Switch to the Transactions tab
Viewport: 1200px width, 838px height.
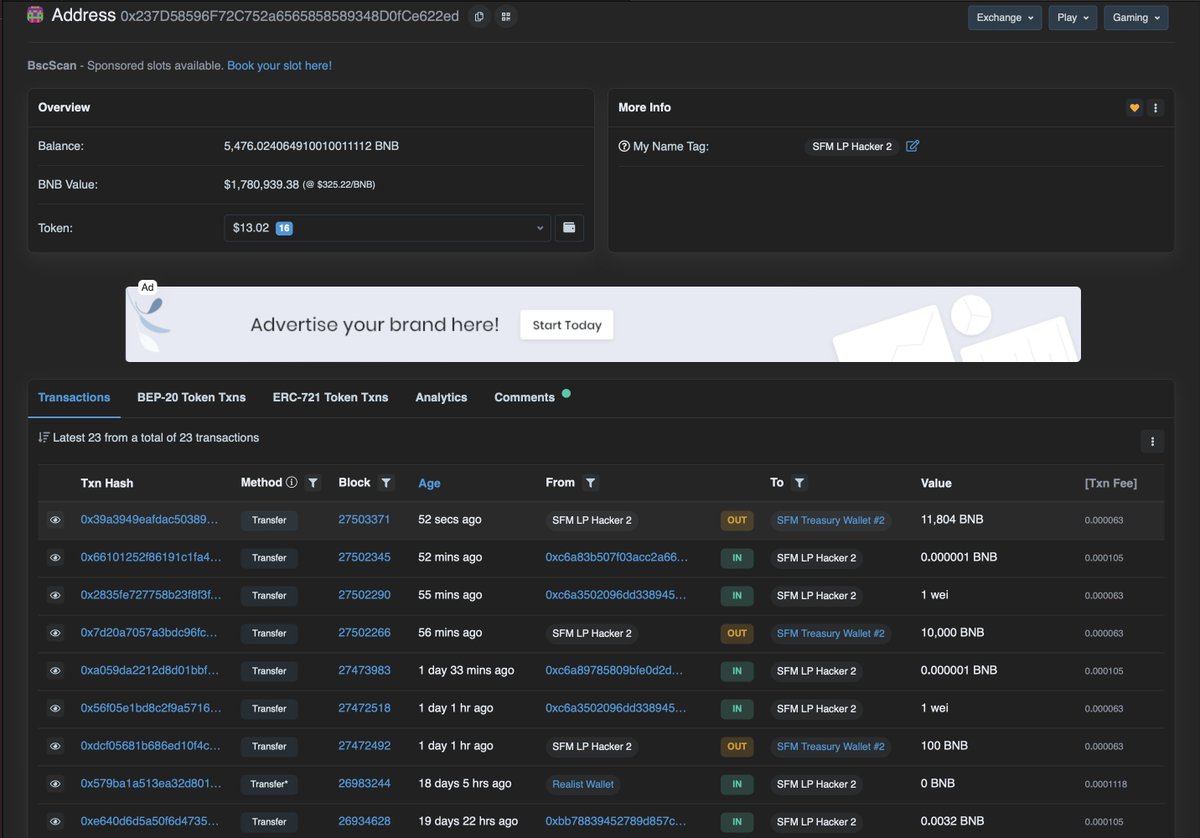[74, 397]
